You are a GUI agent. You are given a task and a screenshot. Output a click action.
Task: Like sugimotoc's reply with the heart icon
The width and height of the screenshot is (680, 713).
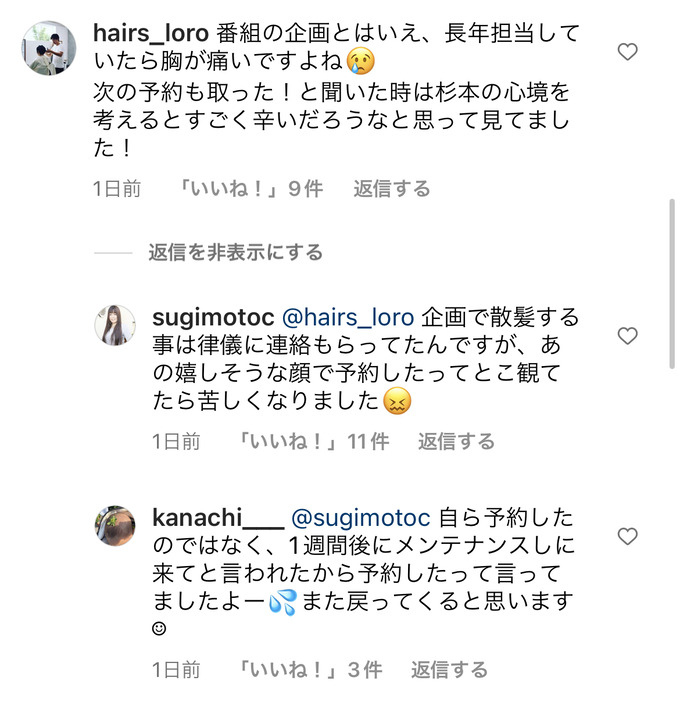click(627, 336)
